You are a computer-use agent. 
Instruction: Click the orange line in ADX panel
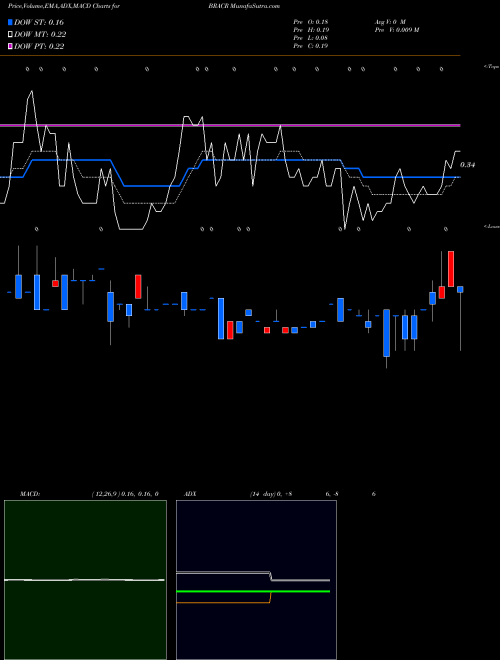[x=223, y=603]
